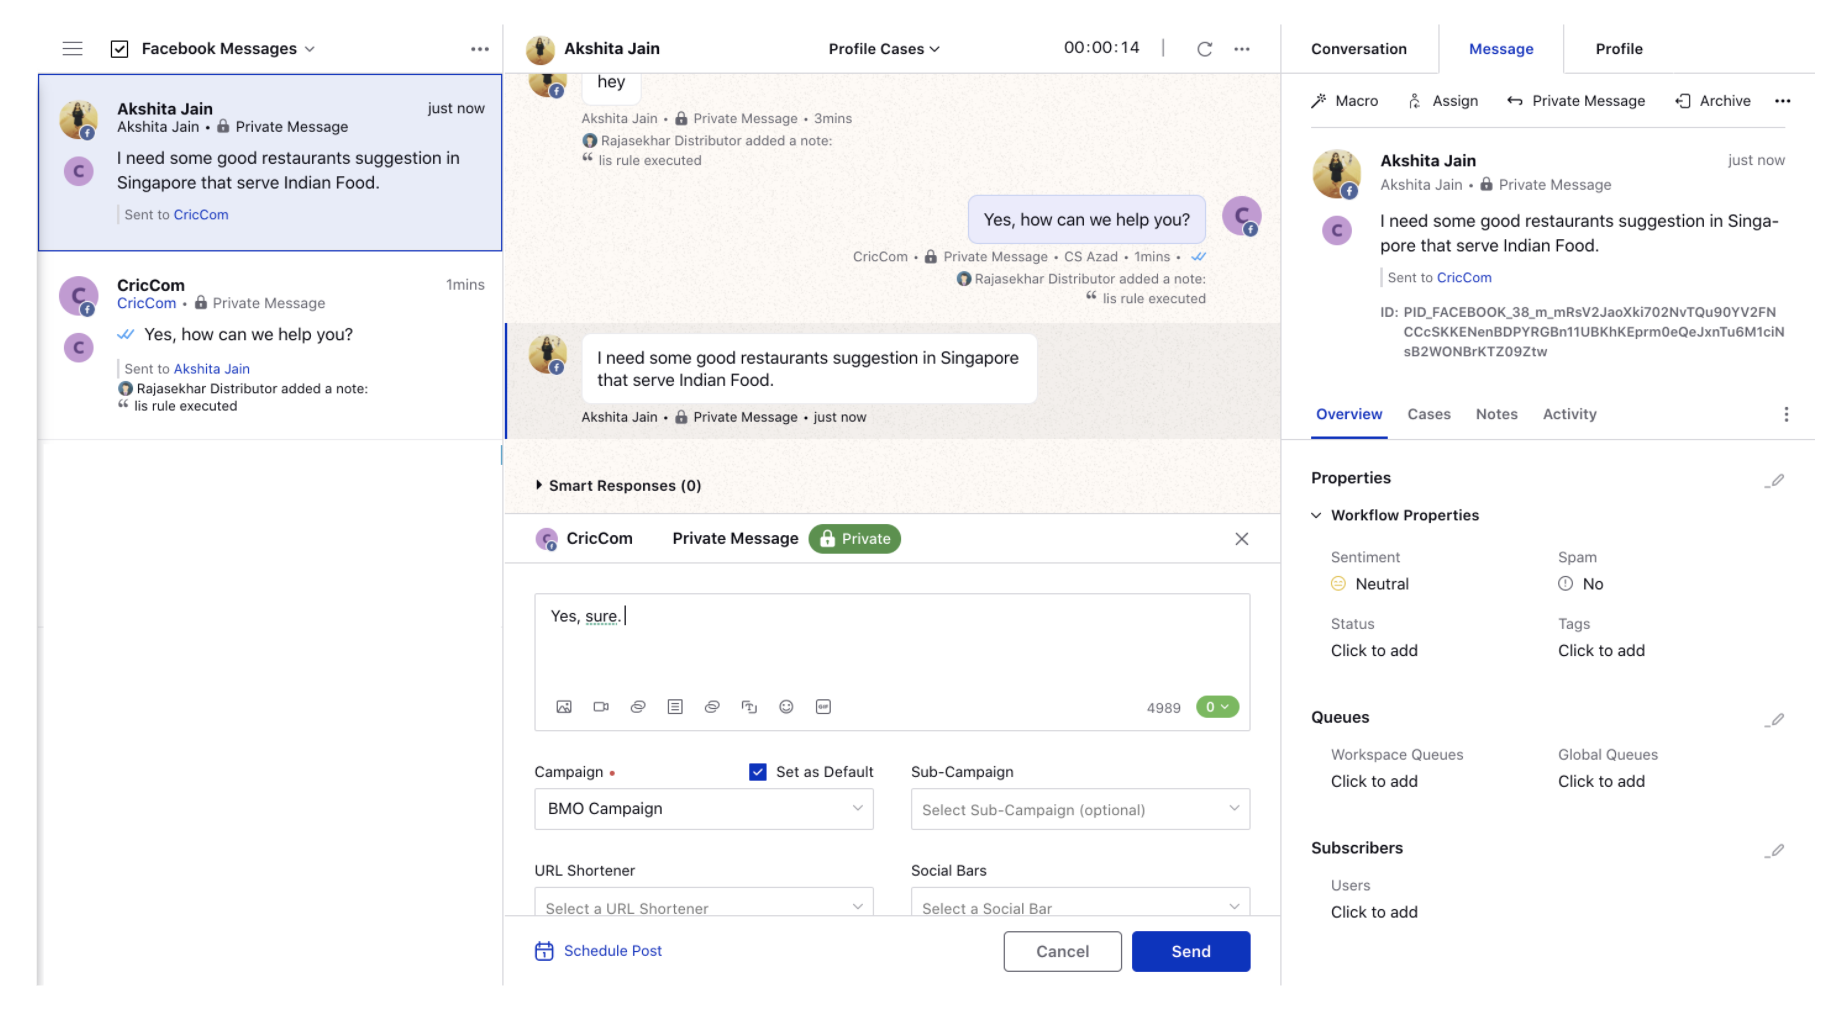Open the hamburger menu icon
Screen dimensions: 1828x1014
72,48
